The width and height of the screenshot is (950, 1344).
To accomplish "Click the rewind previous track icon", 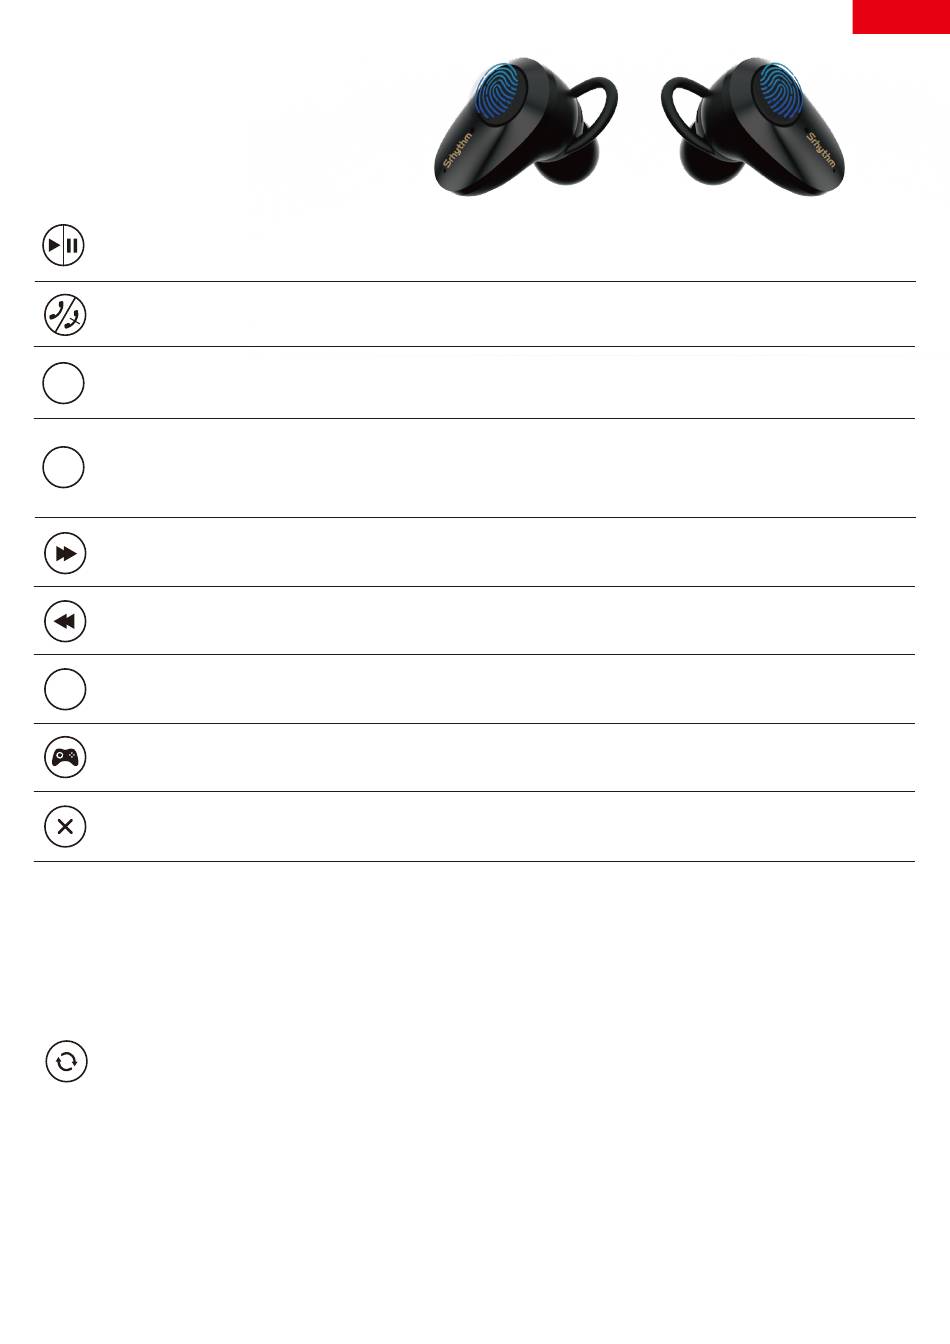I will pos(65,621).
